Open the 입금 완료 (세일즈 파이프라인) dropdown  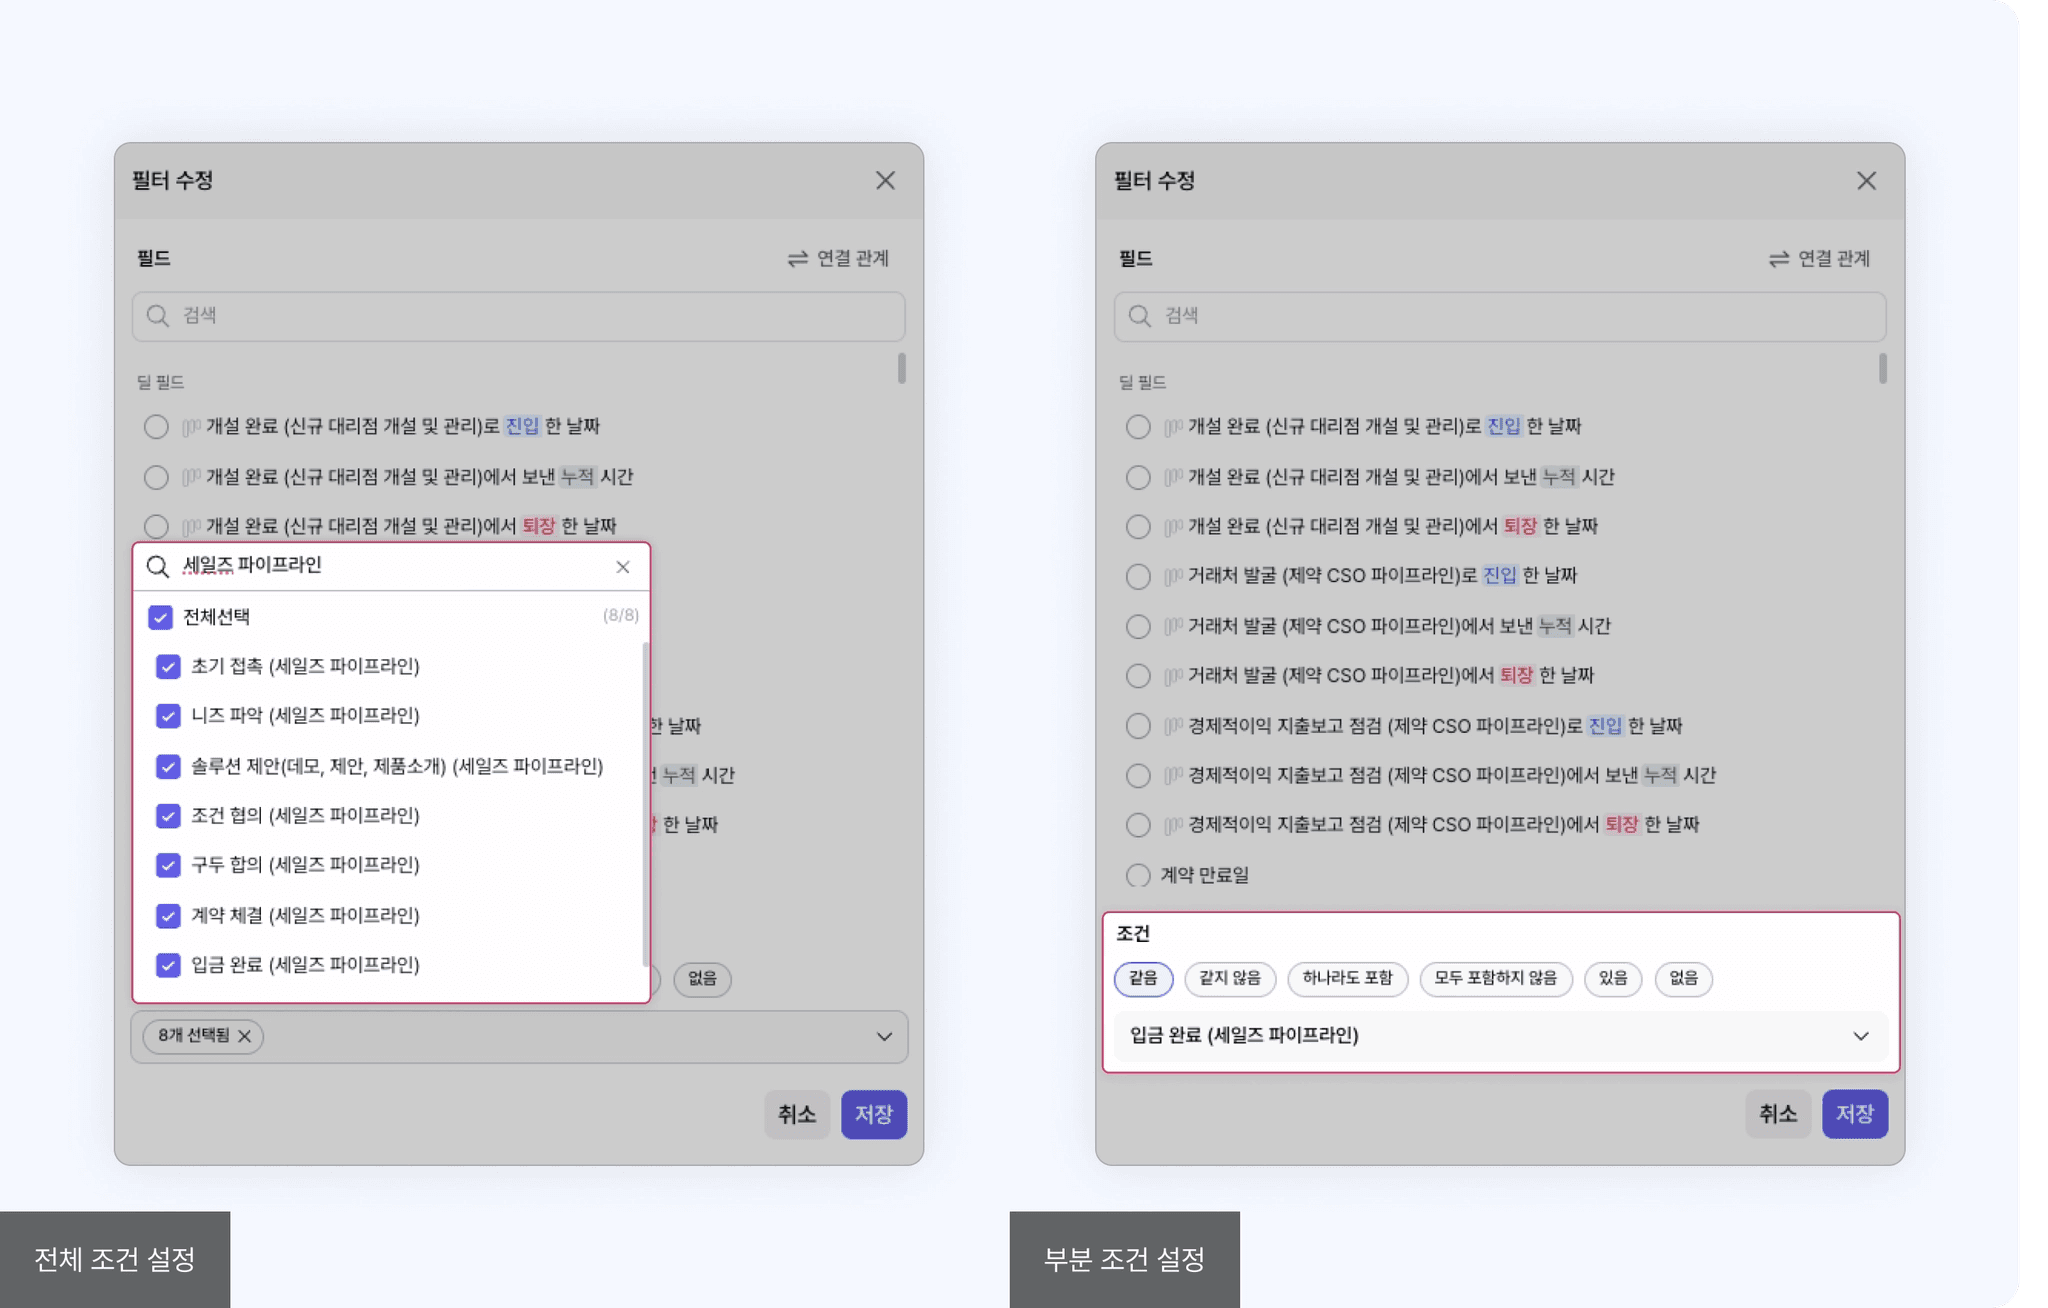click(x=1860, y=1036)
